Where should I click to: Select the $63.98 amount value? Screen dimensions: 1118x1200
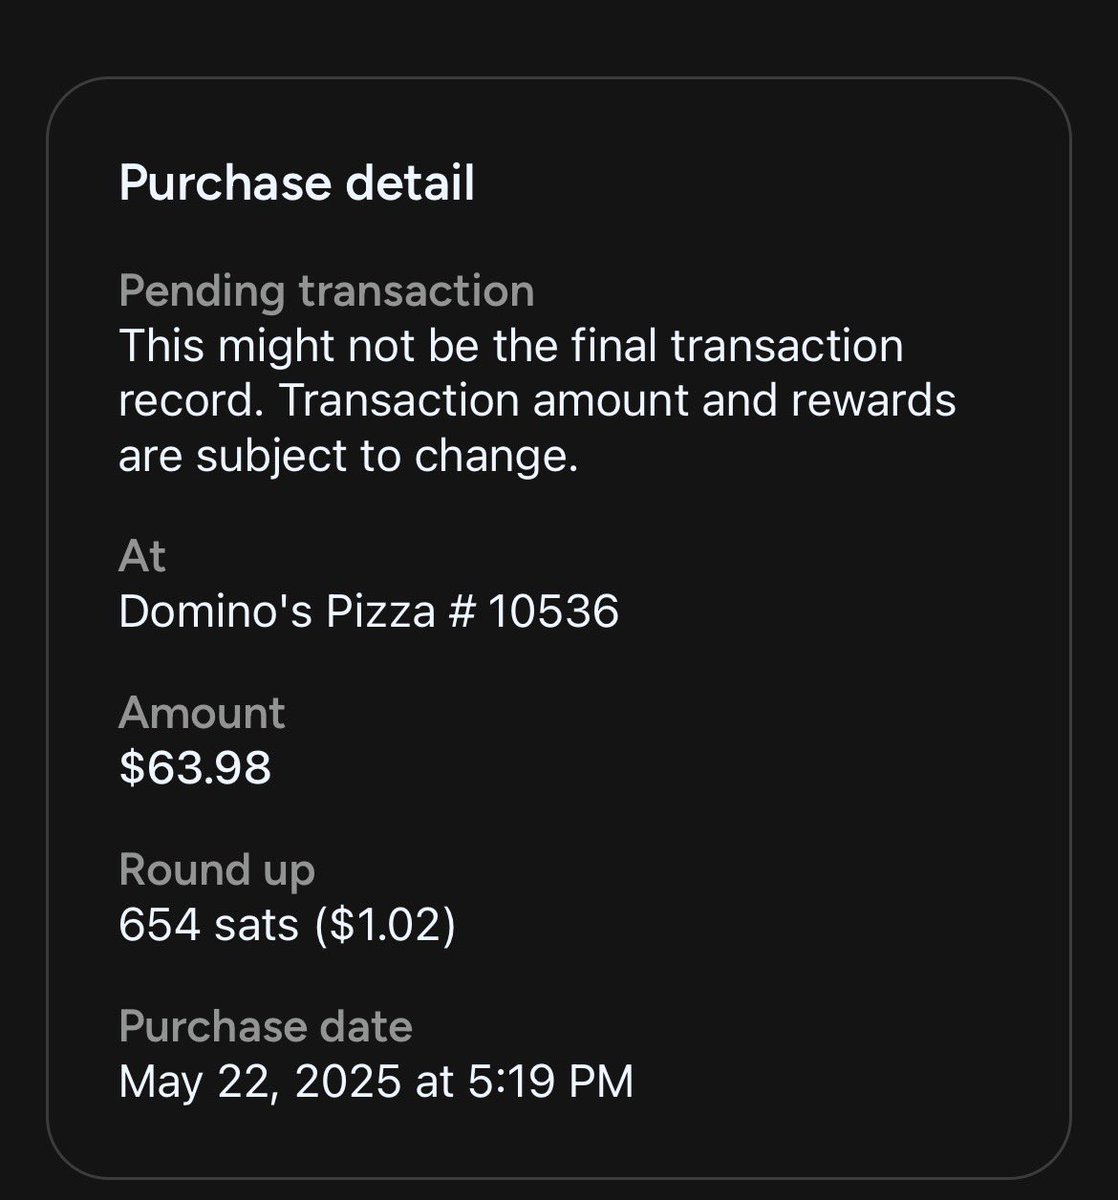pyautogui.click(x=195, y=768)
